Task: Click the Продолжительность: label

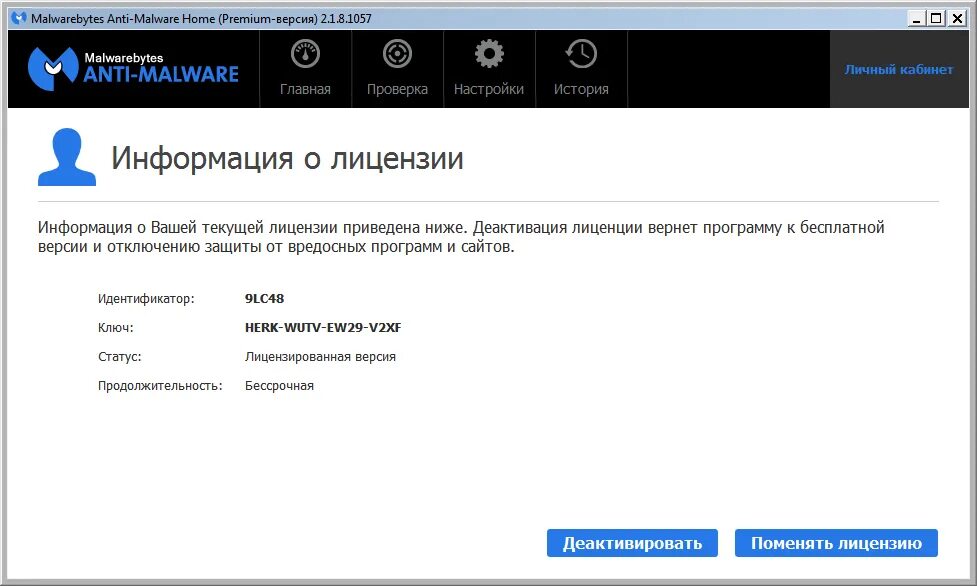Action: (x=160, y=386)
